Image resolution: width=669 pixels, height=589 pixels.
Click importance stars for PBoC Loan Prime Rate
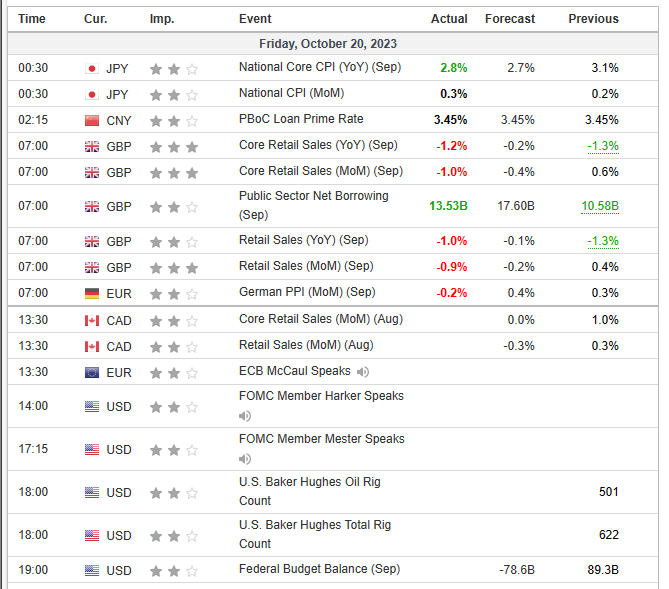point(174,120)
